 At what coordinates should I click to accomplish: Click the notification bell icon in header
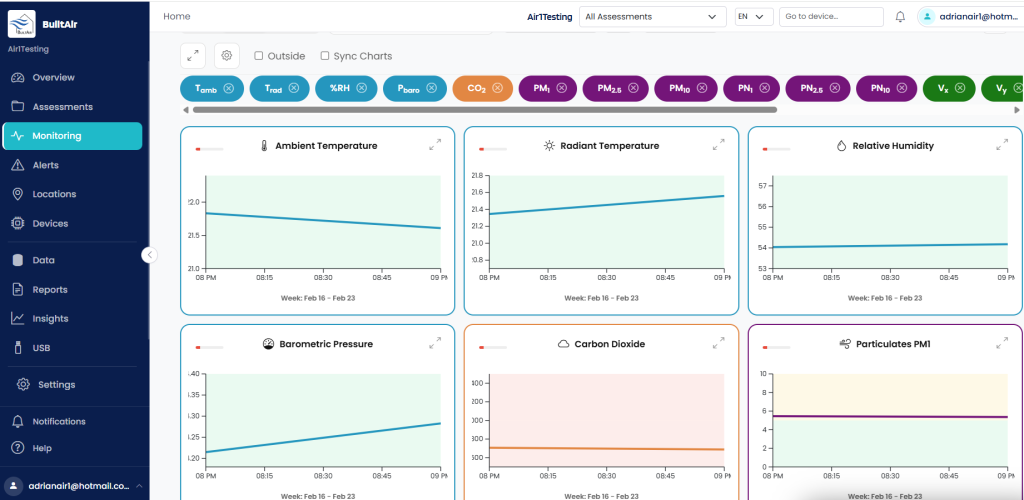[x=900, y=17]
